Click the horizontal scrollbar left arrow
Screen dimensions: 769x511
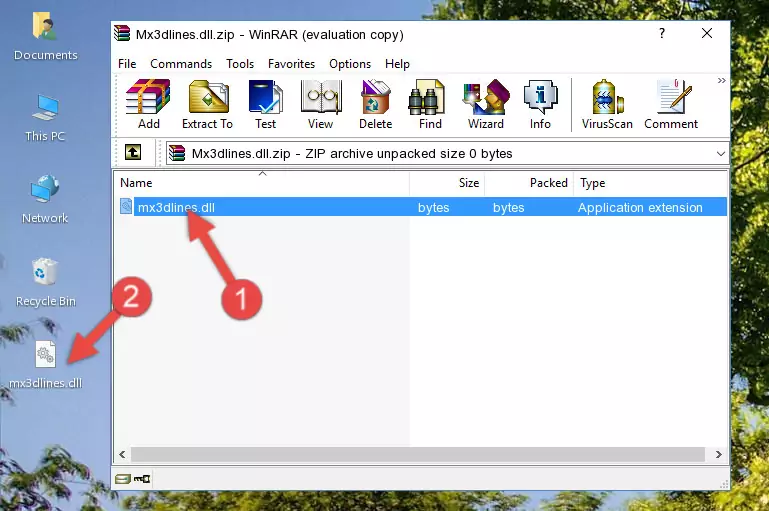coord(122,455)
